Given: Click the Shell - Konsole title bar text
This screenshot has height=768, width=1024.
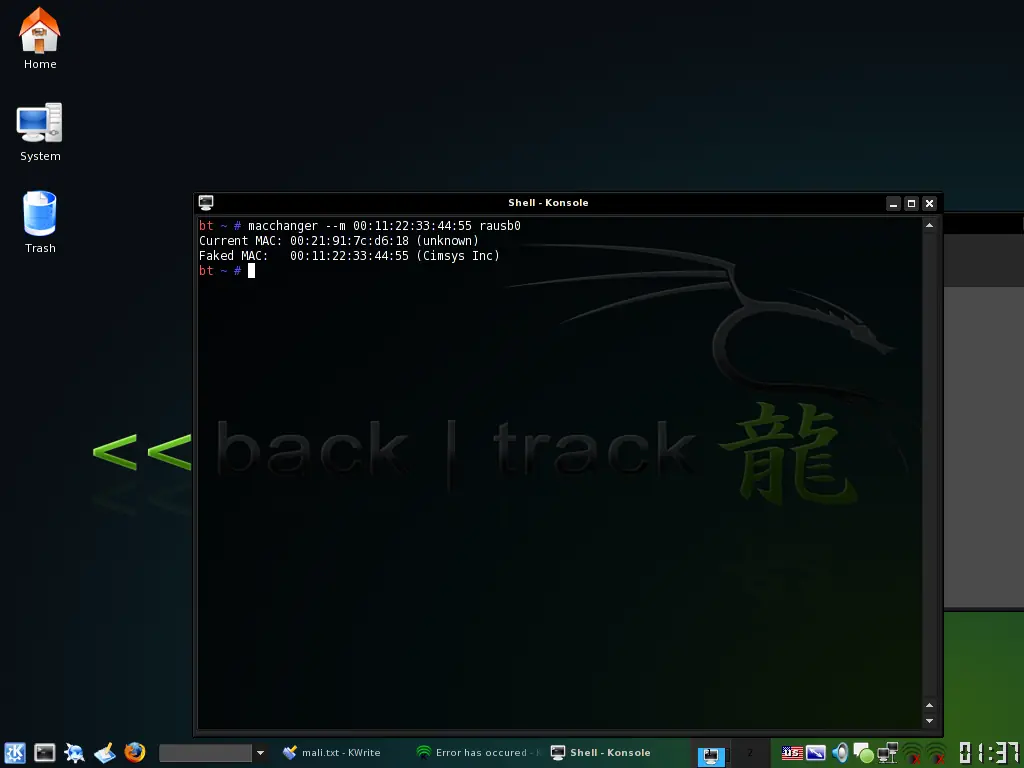Looking at the screenshot, I should (x=548, y=202).
